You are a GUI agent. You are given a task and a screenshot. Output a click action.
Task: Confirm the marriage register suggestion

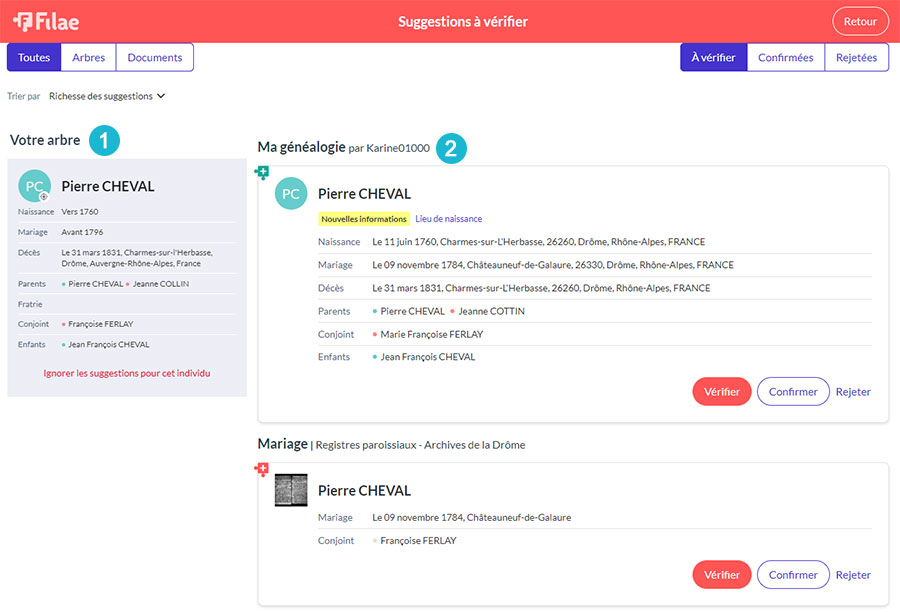[793, 575]
